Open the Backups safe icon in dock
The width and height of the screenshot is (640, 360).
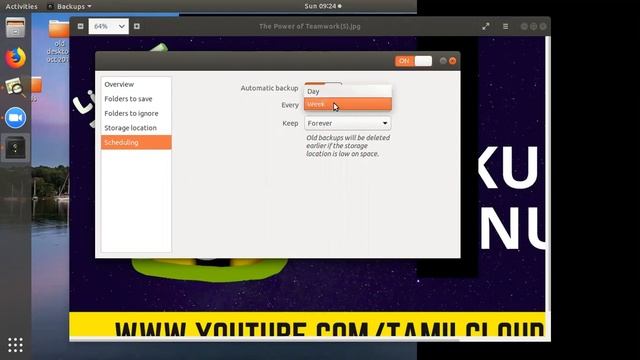pos(16,147)
